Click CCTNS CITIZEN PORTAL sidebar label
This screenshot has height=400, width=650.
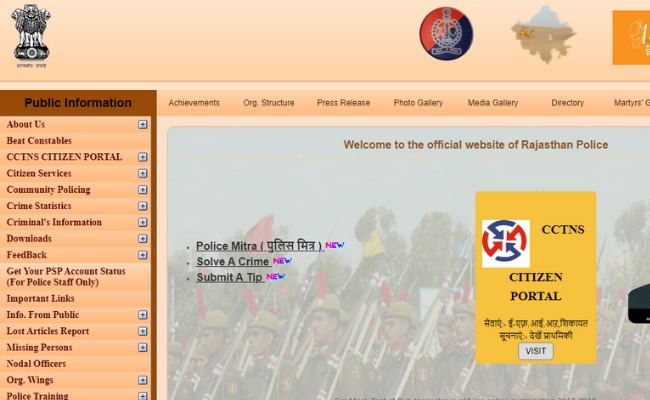pos(64,157)
